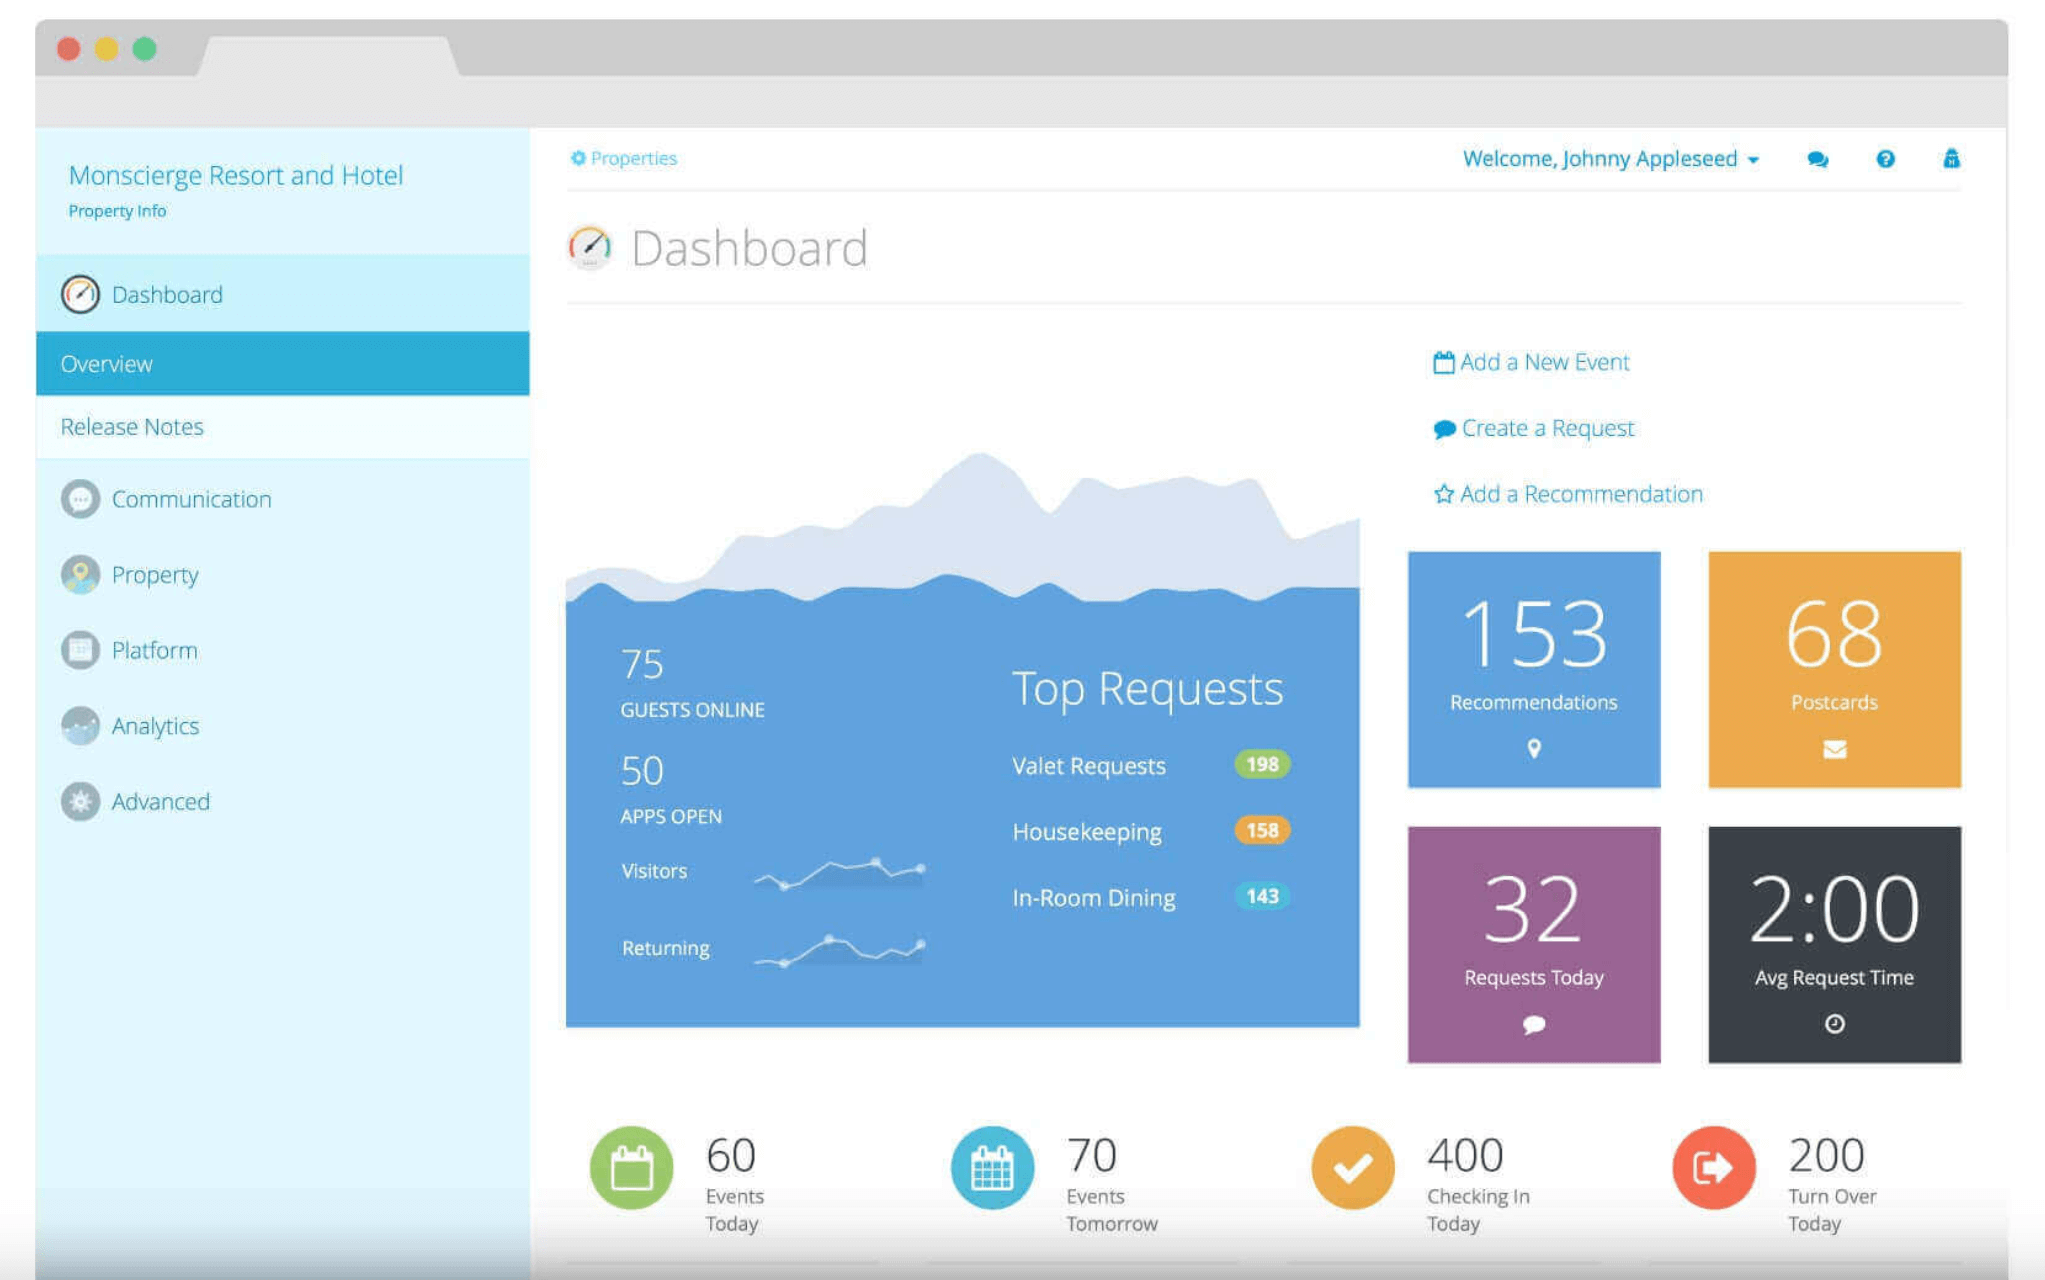Click the blue Events Tomorrow calendar icon

[x=991, y=1167]
